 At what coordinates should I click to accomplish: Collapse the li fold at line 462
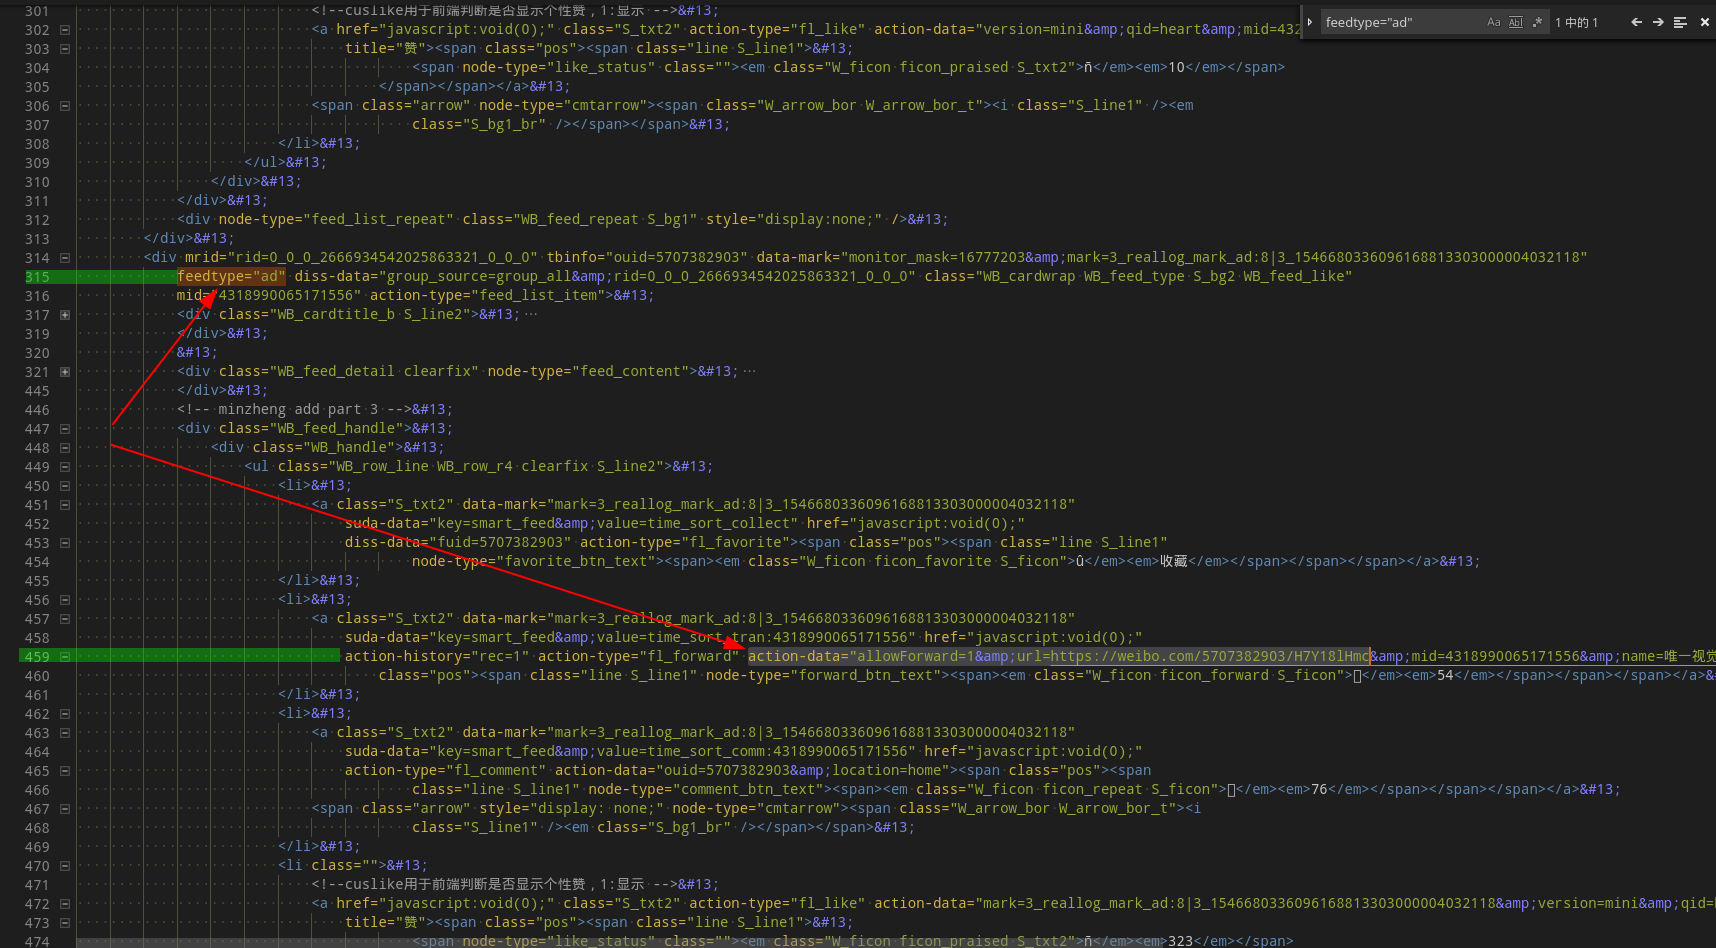(x=65, y=714)
